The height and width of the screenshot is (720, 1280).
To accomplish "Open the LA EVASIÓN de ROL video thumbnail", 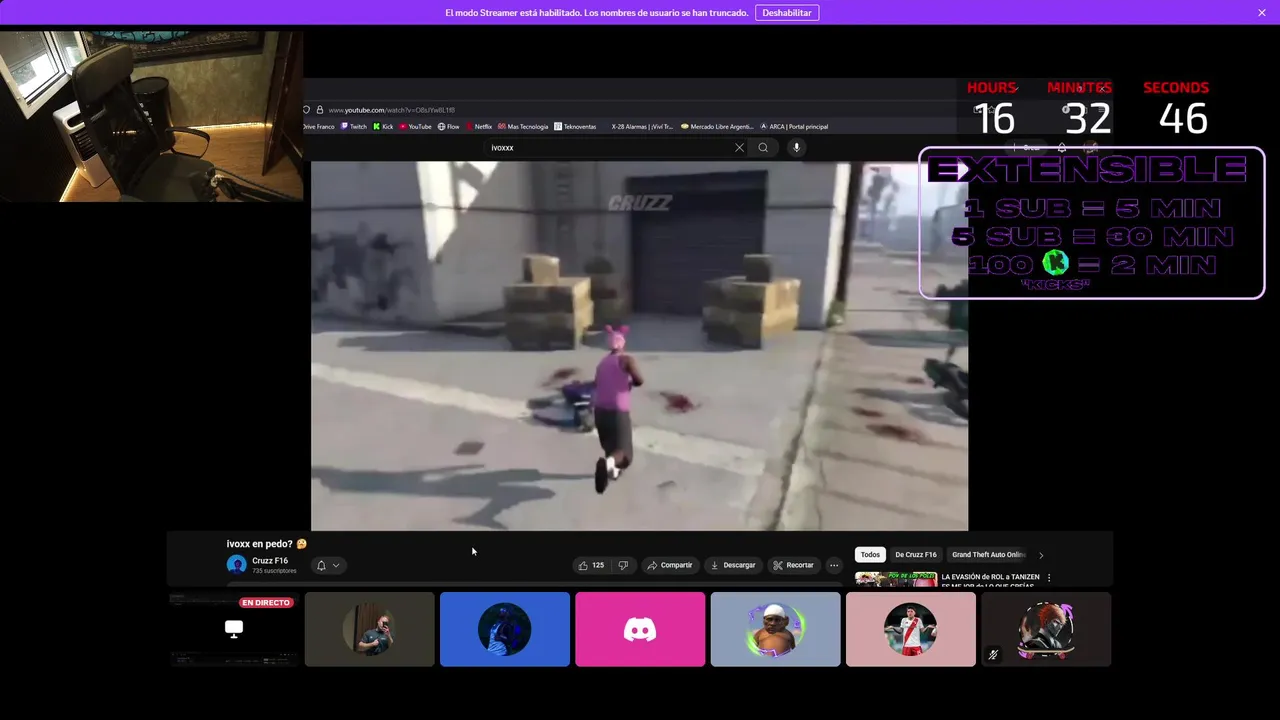I will 896,579.
